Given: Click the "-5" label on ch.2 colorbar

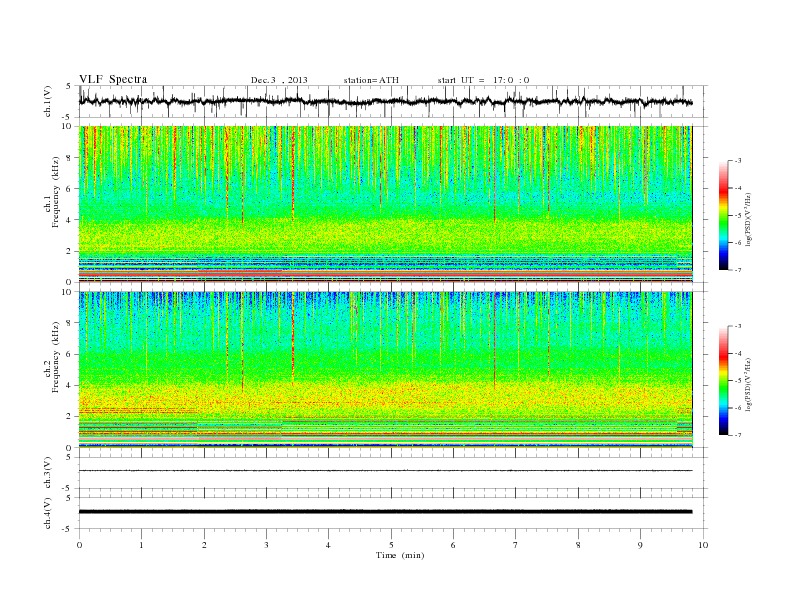Looking at the screenshot, I should click(738, 381).
